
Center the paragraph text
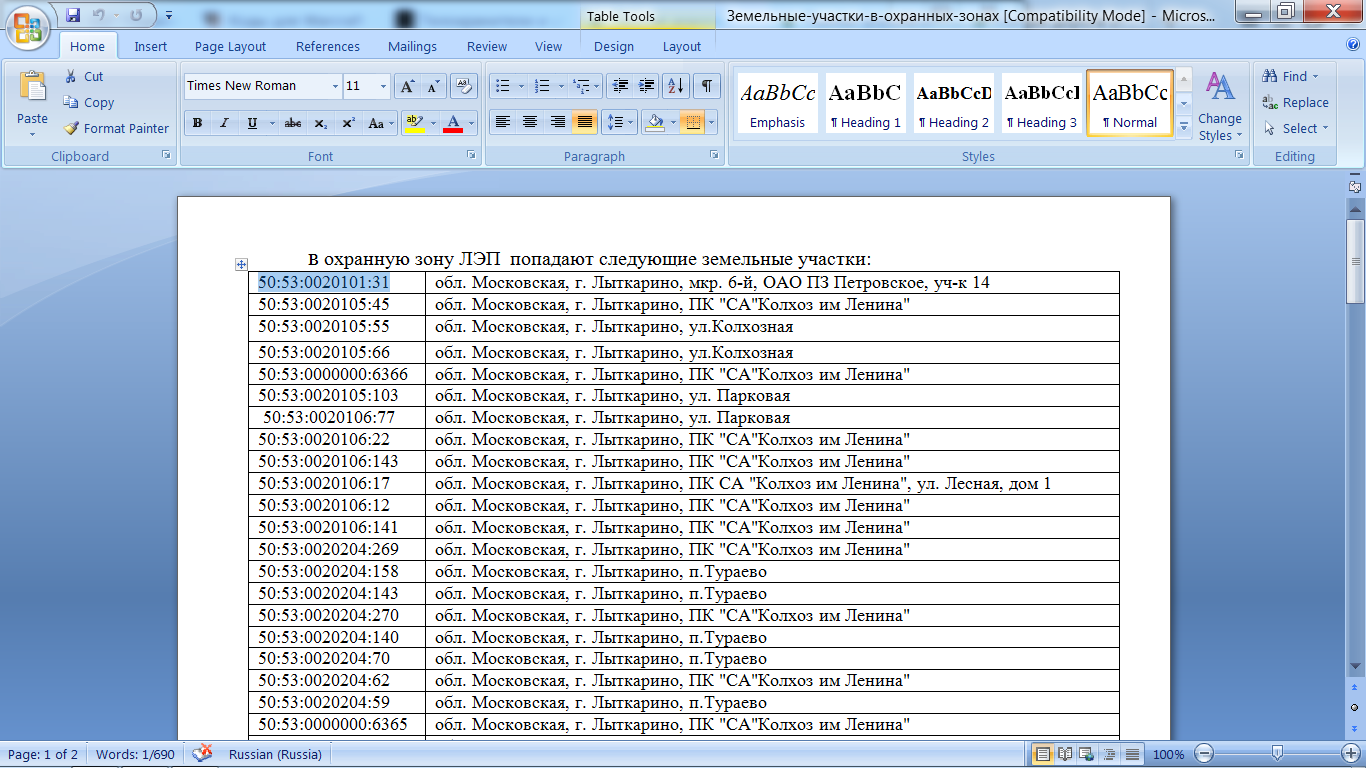click(530, 122)
